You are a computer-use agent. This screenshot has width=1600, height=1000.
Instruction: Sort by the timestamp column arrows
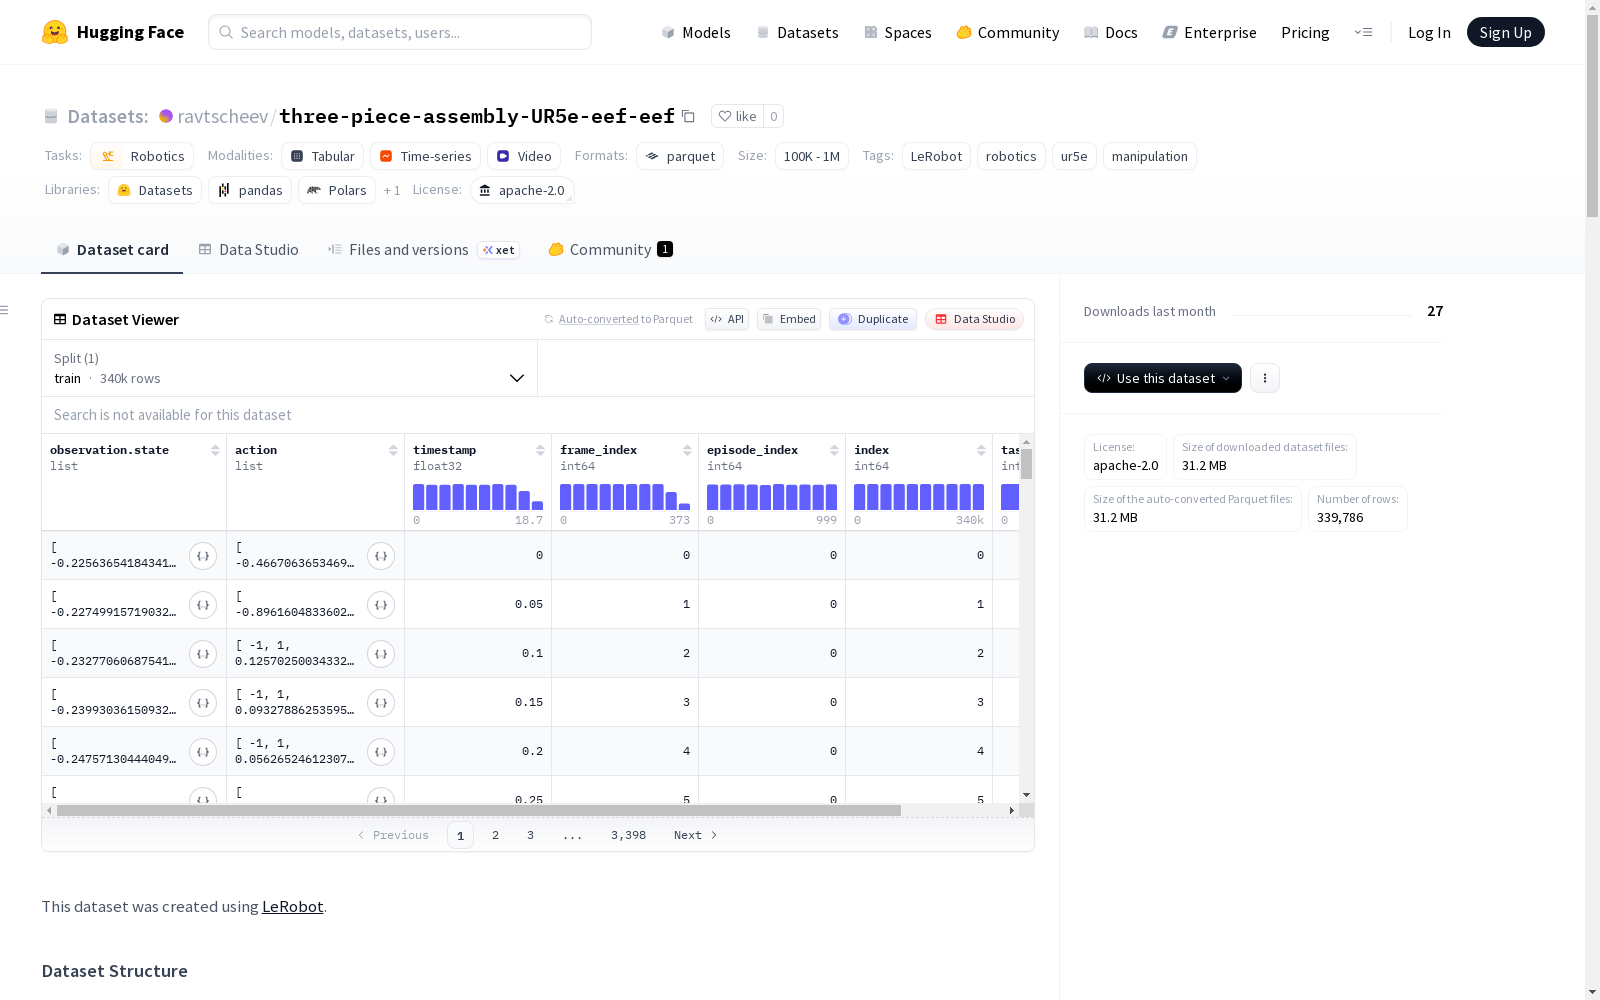(540, 450)
